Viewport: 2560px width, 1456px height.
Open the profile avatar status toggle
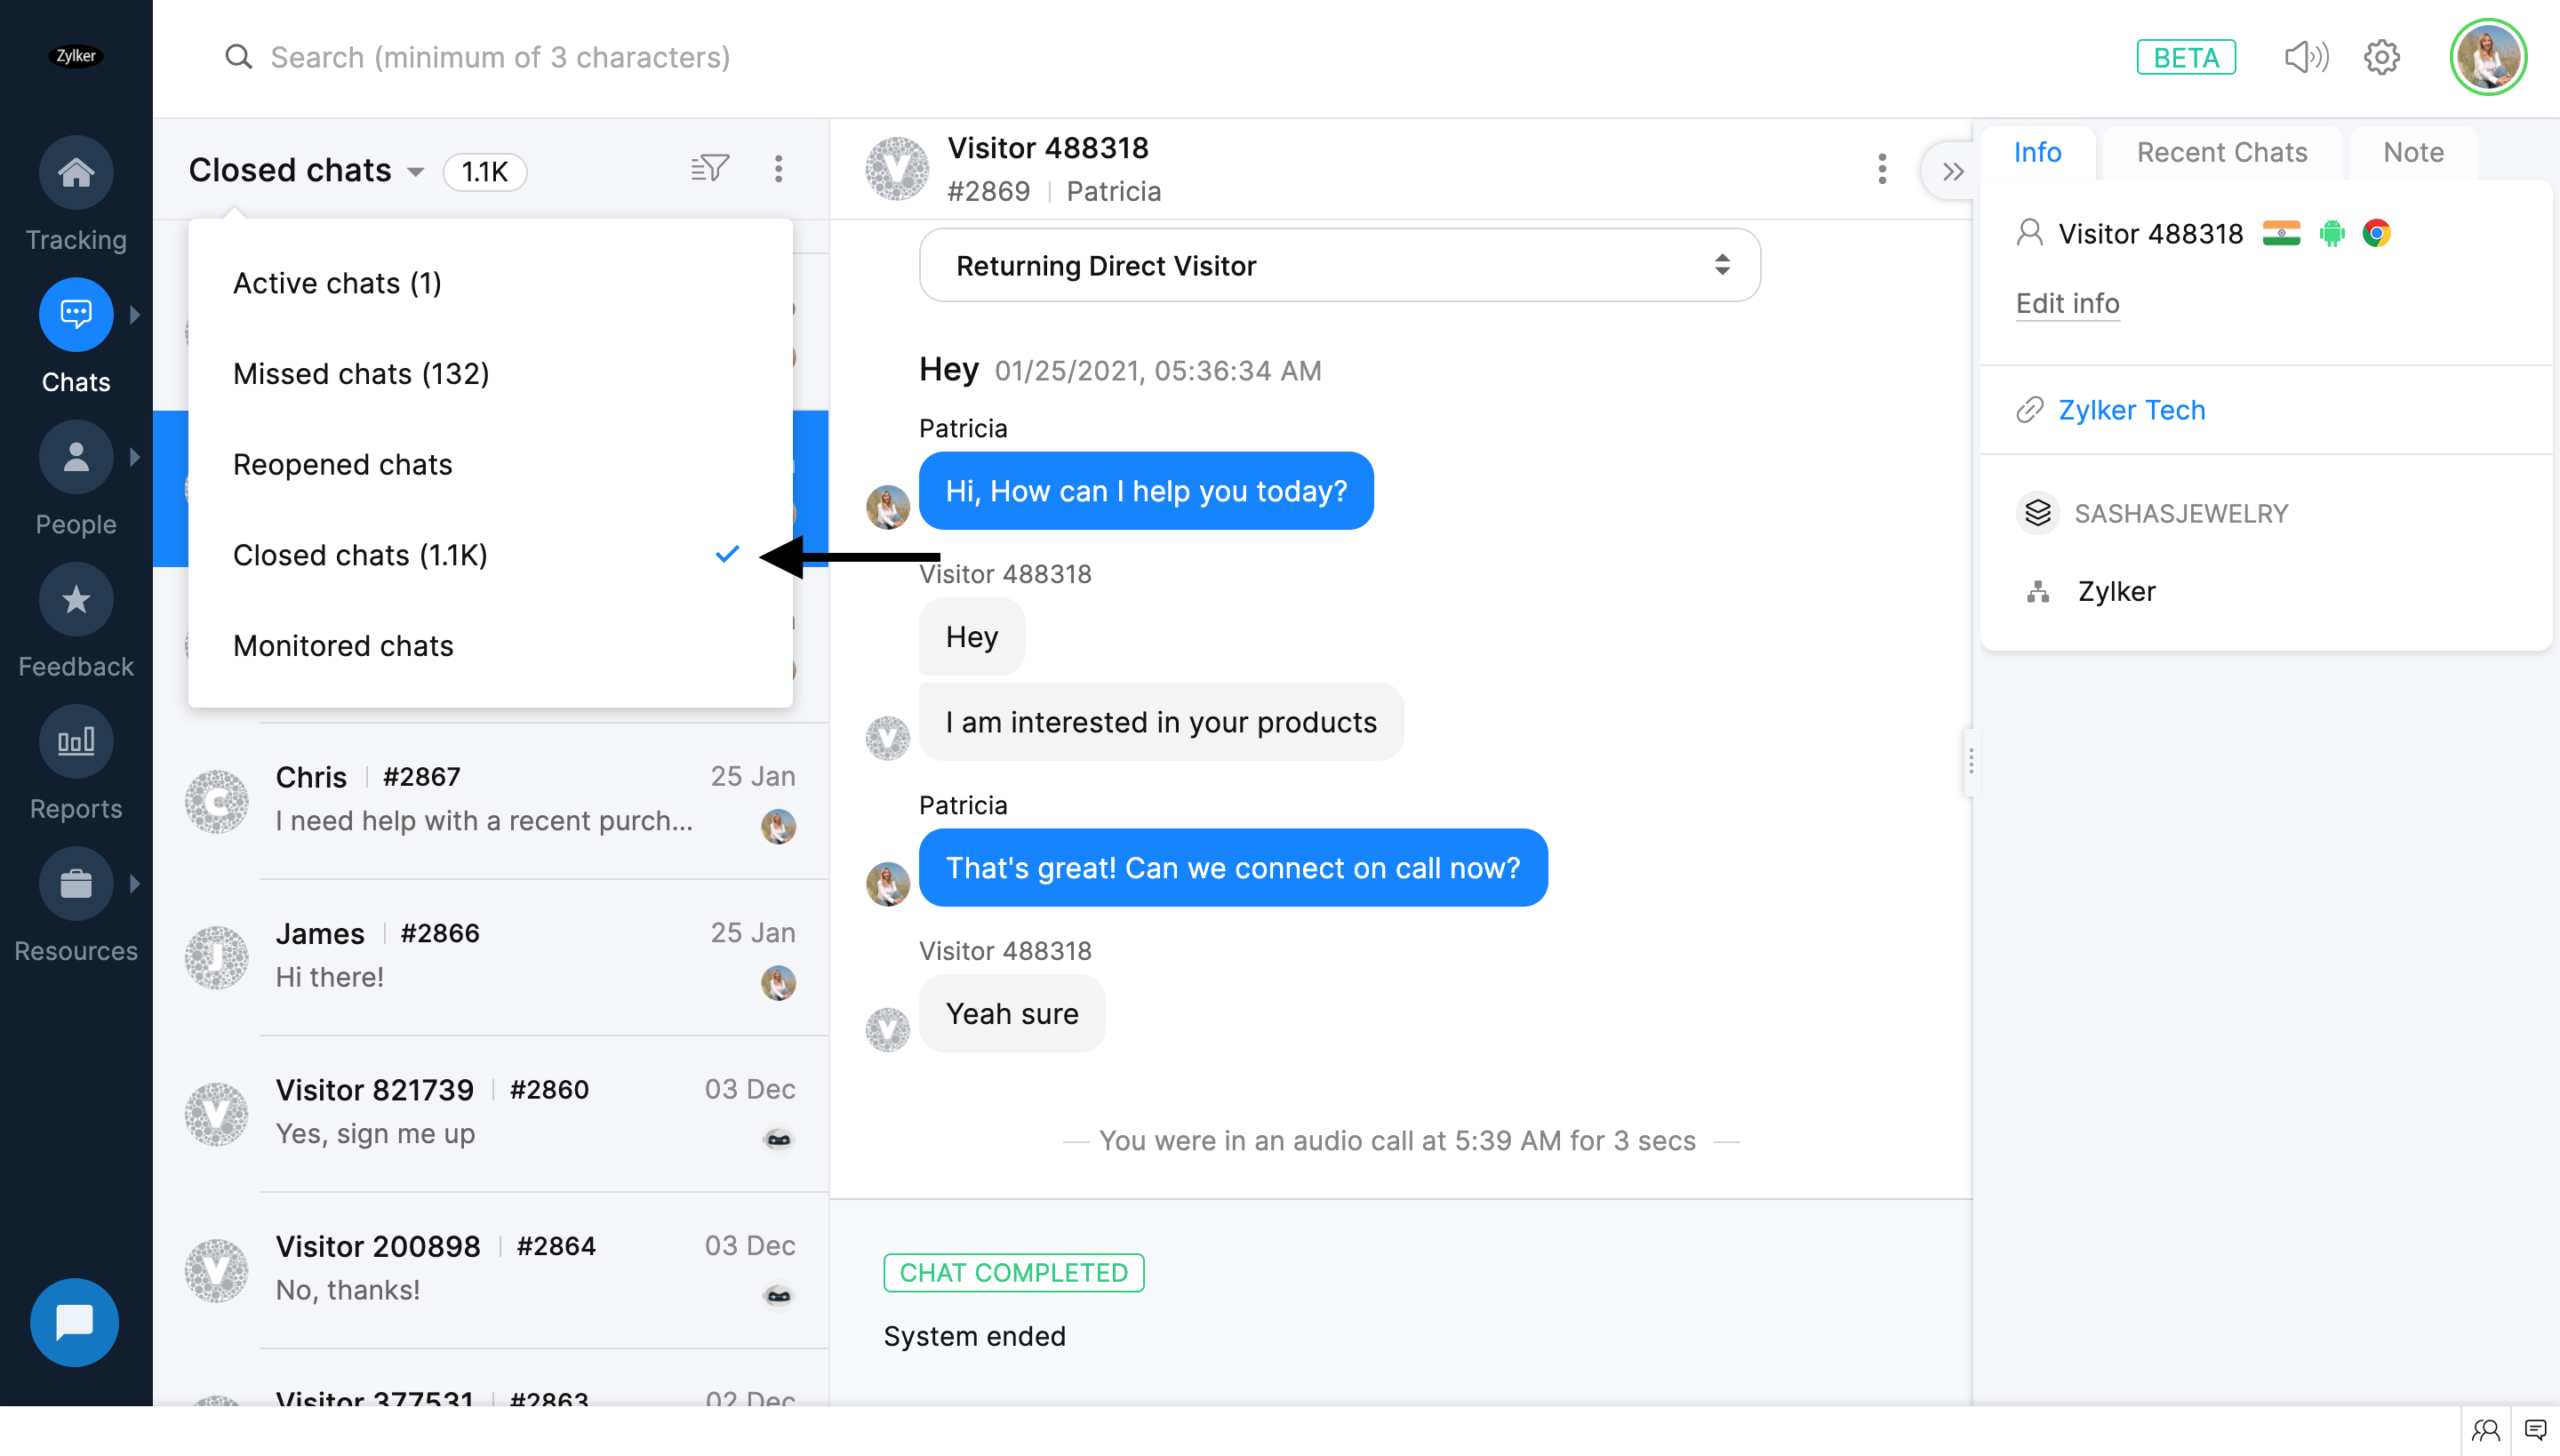click(x=2487, y=58)
